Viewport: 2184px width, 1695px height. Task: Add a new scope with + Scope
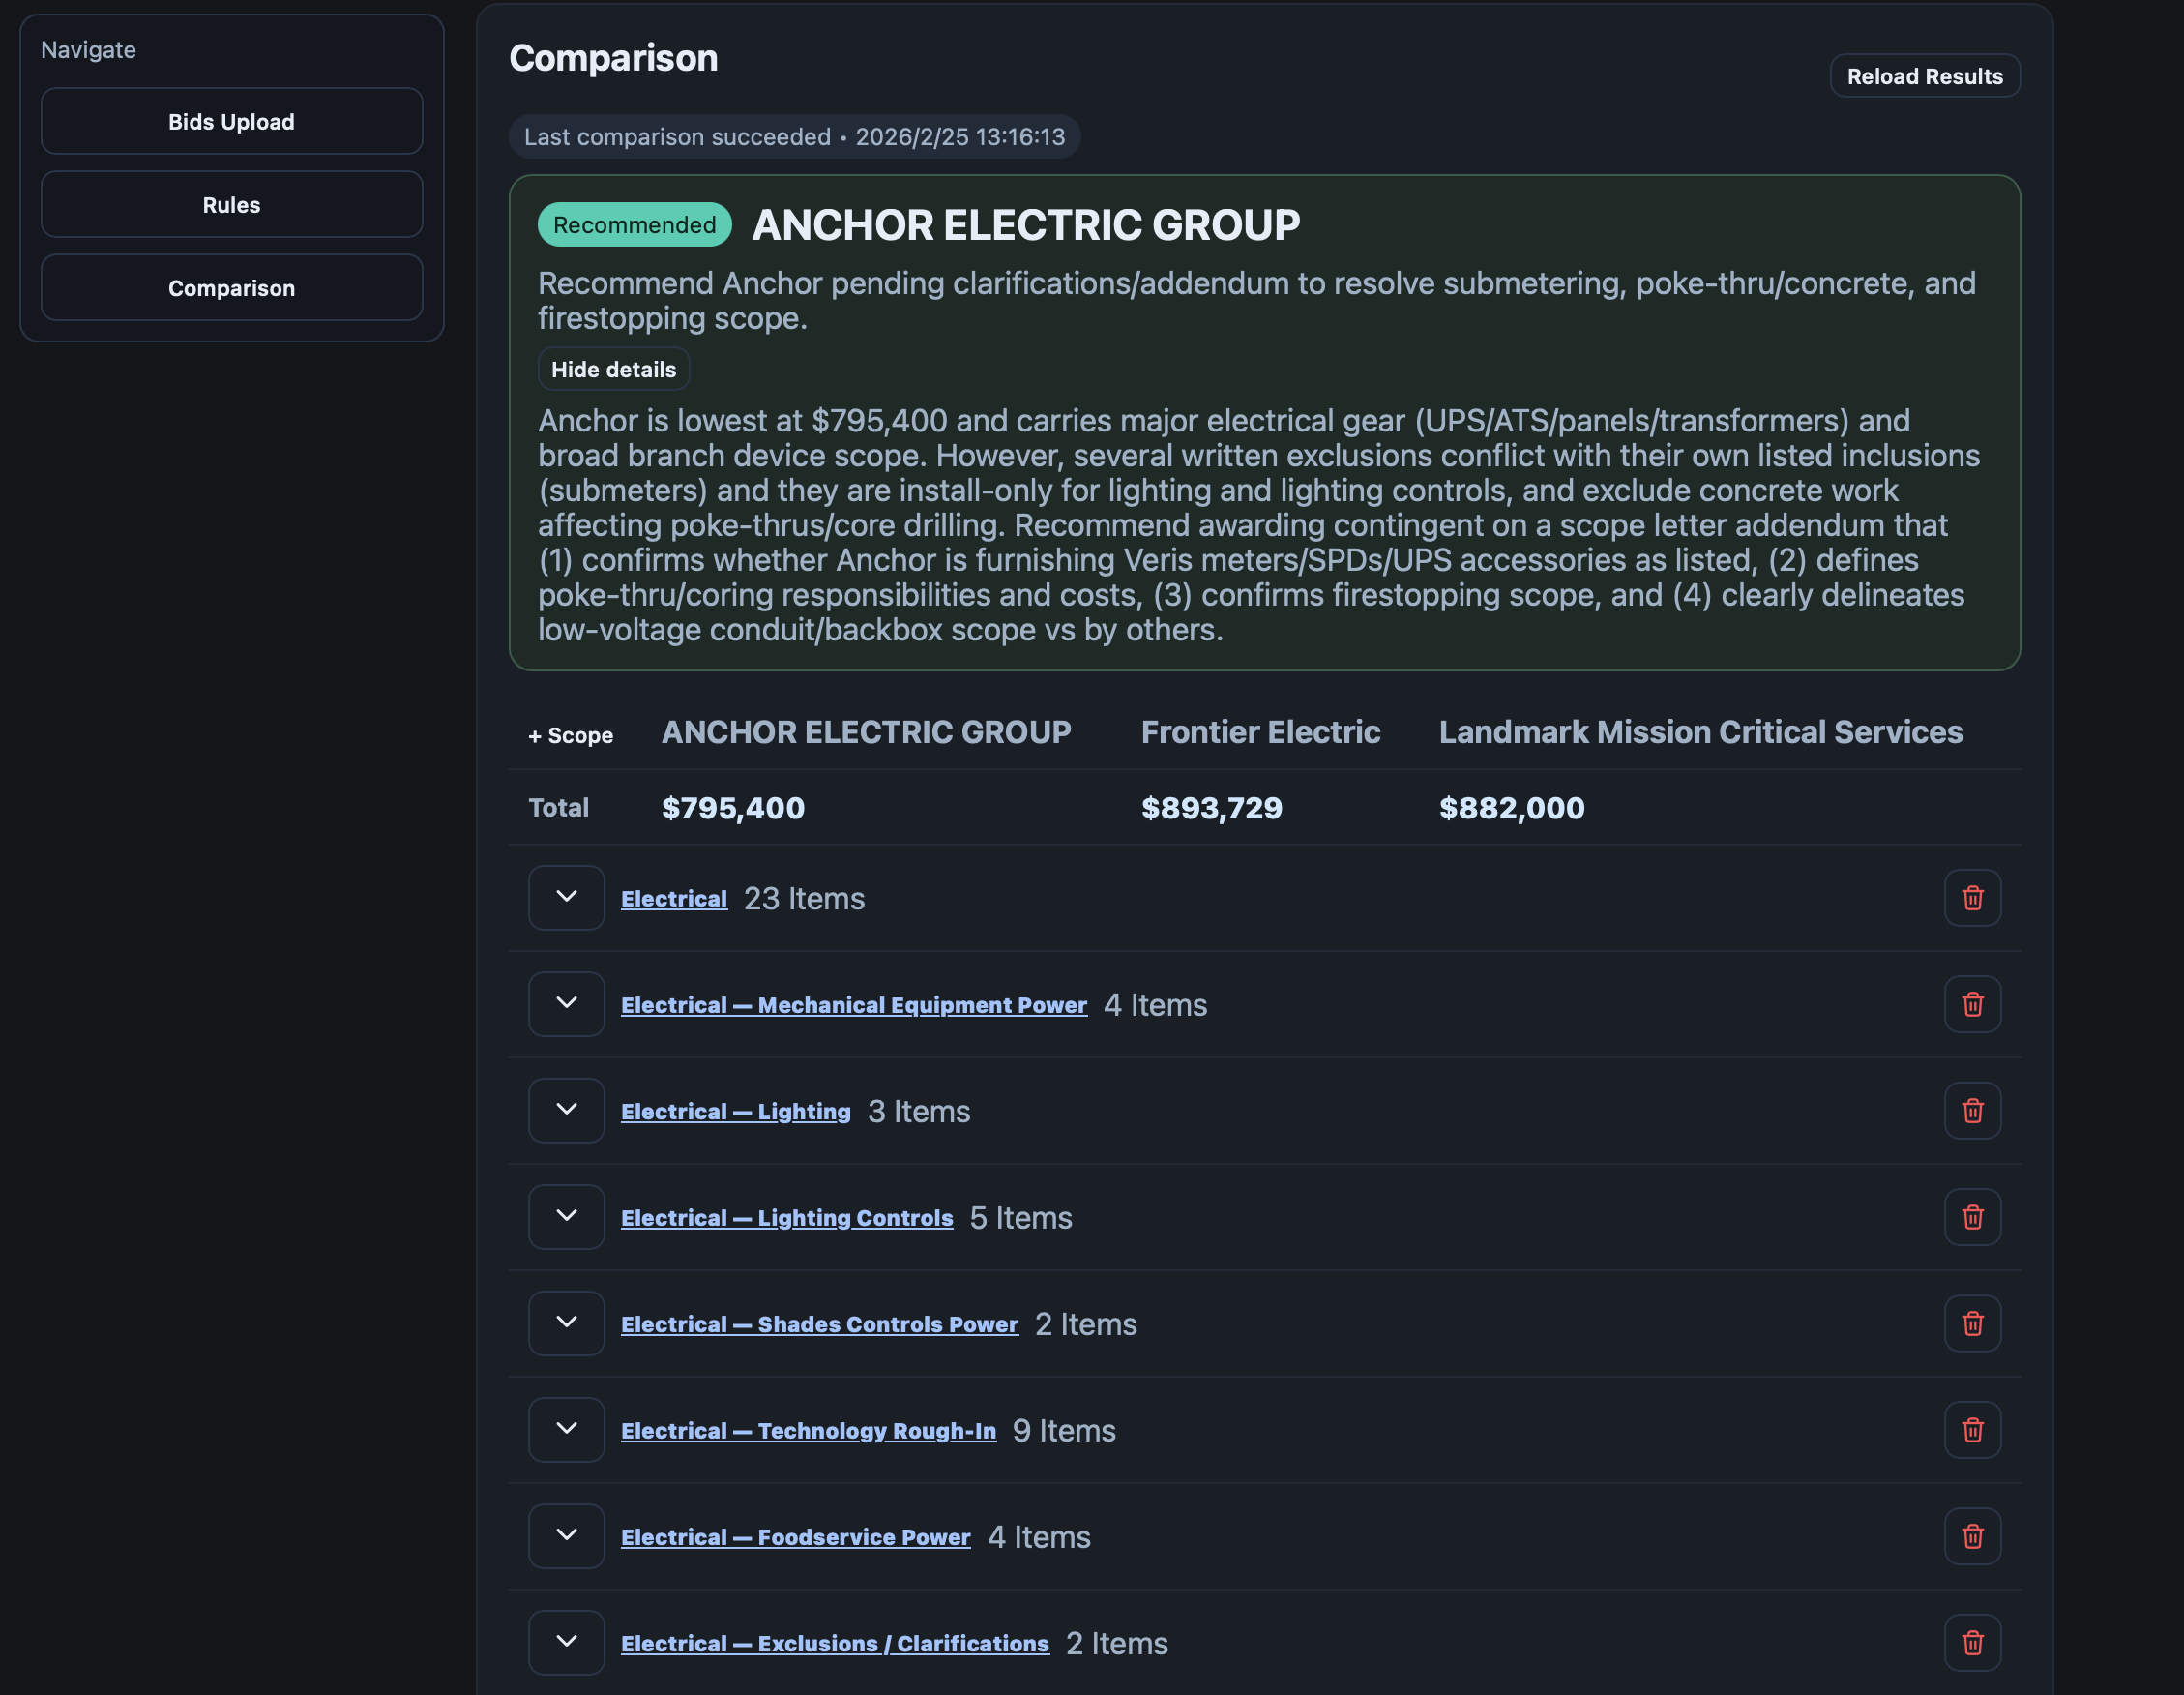(570, 735)
